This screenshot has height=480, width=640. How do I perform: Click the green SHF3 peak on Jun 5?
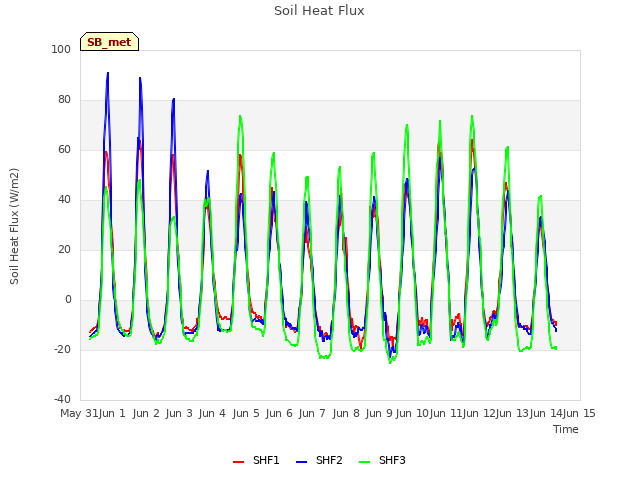coord(240,116)
